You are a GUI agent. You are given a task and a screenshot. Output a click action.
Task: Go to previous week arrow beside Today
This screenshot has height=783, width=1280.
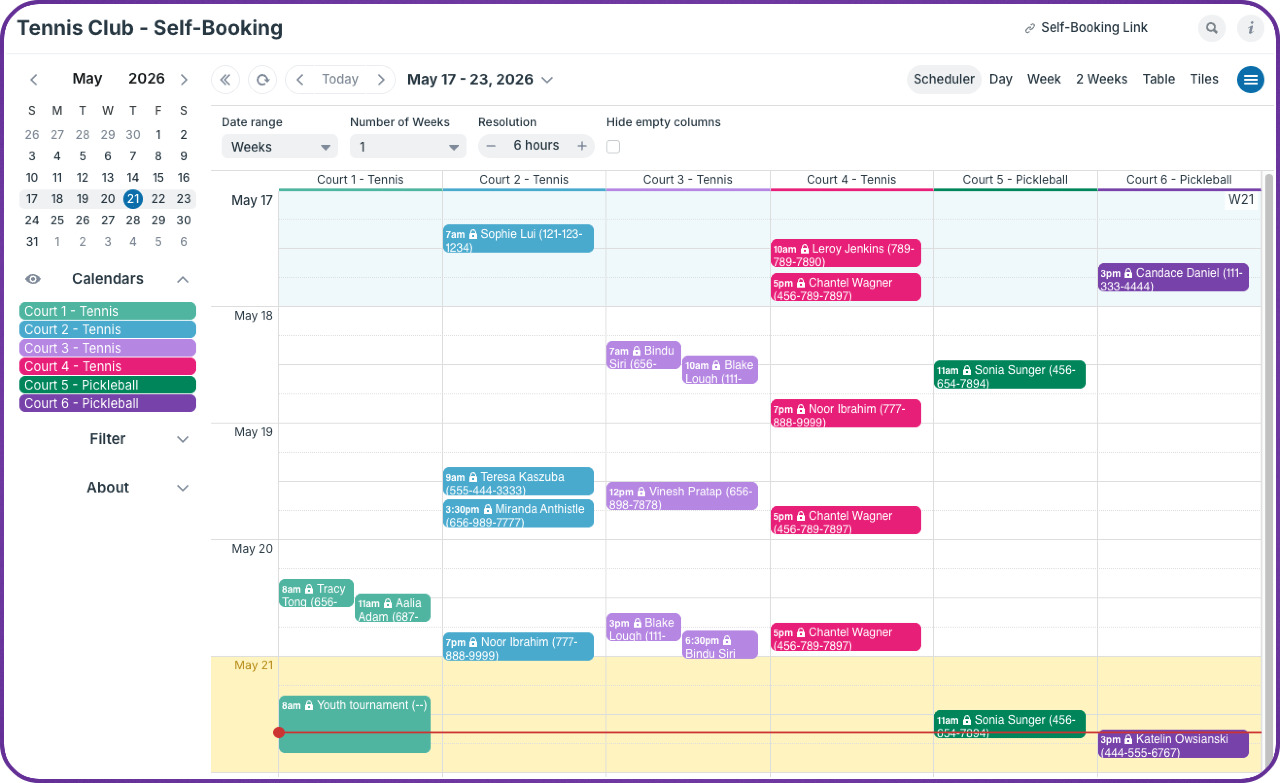click(x=300, y=80)
